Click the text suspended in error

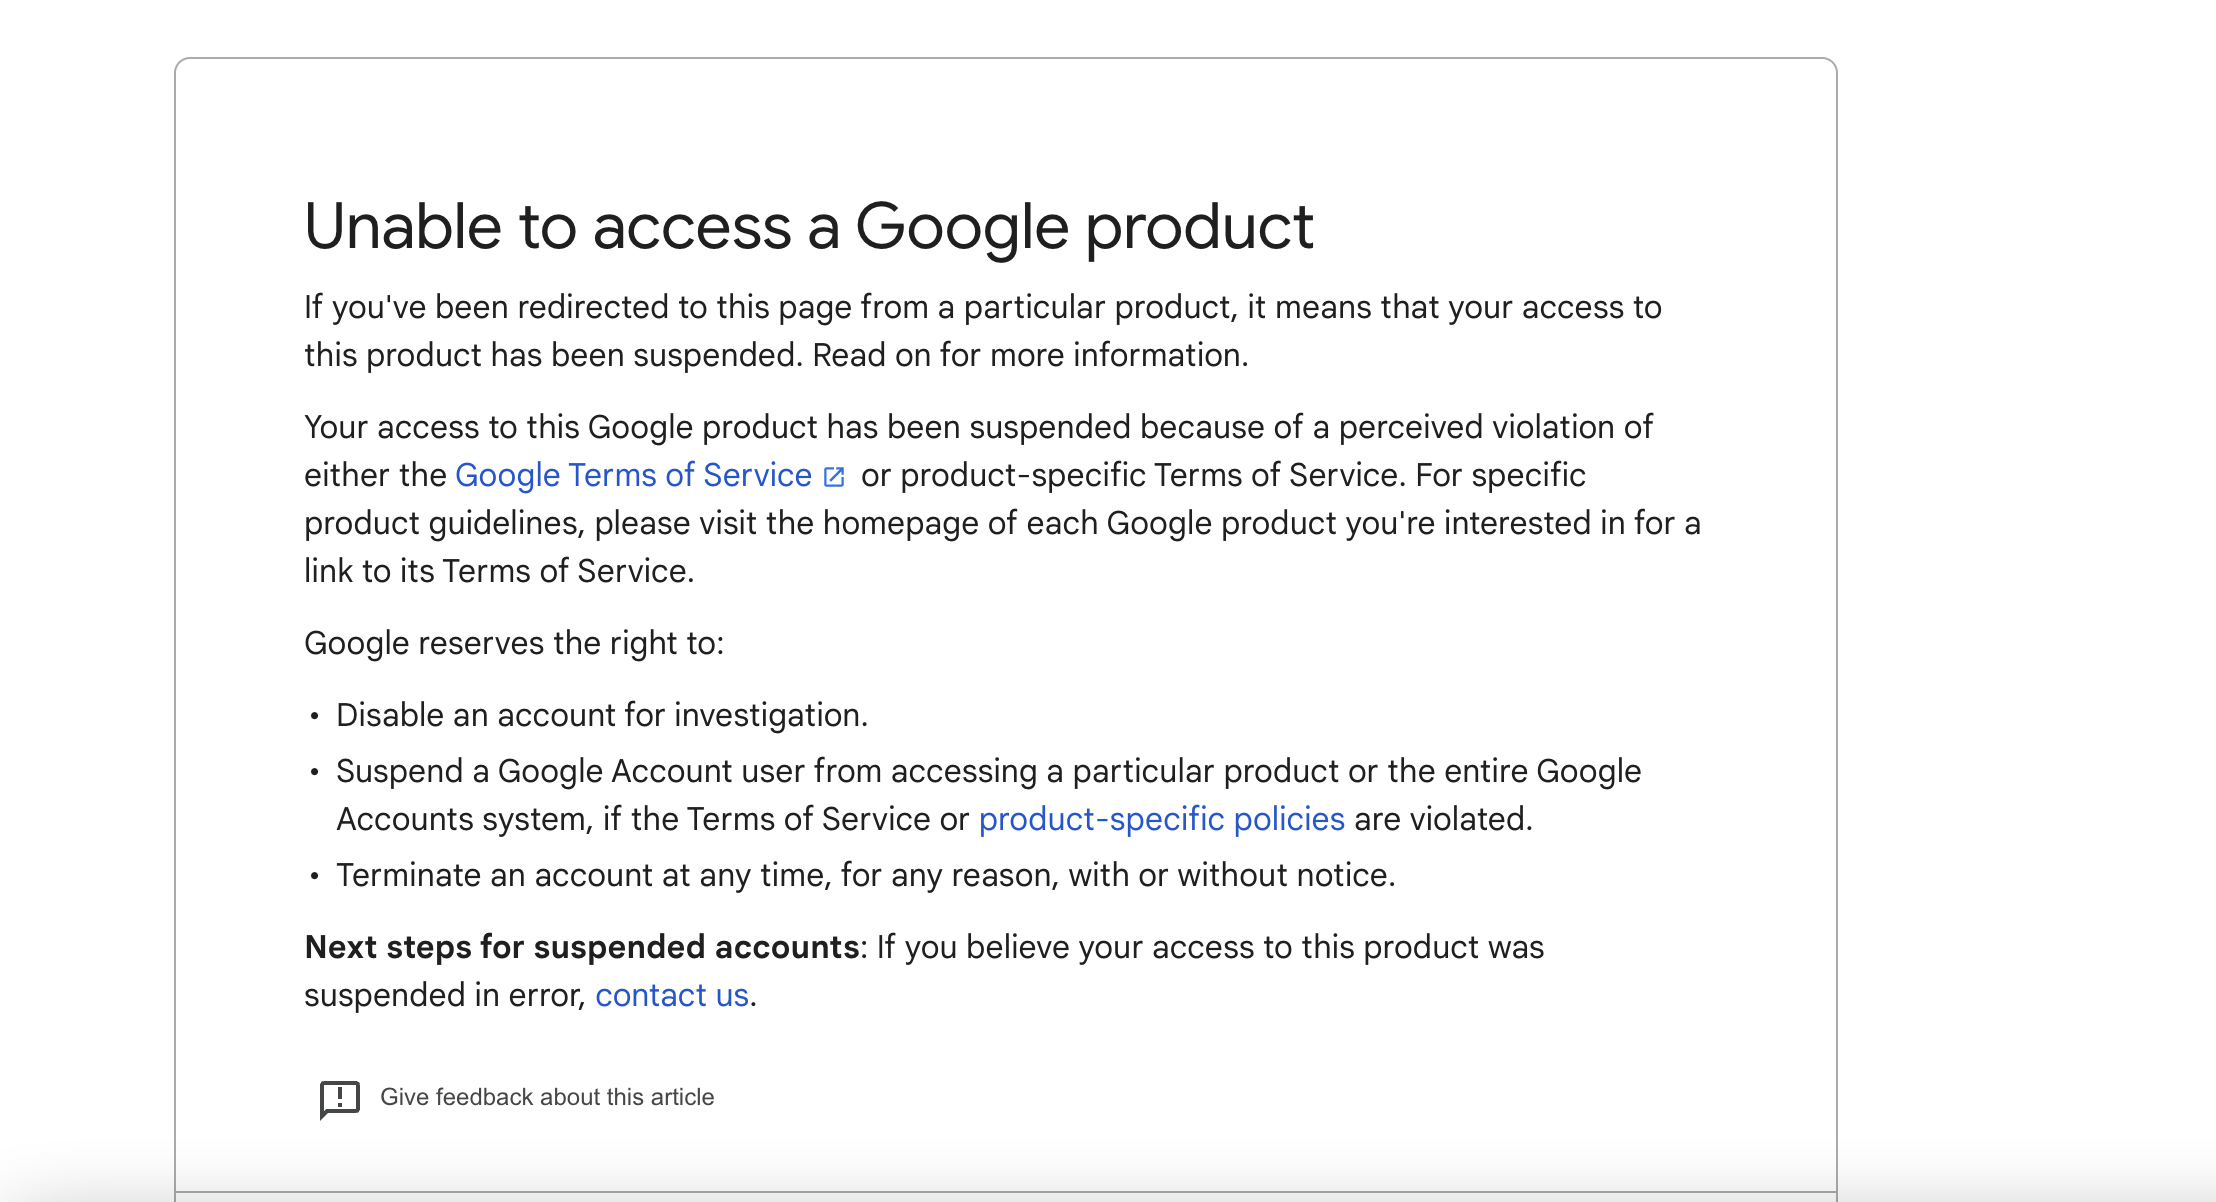click(444, 995)
